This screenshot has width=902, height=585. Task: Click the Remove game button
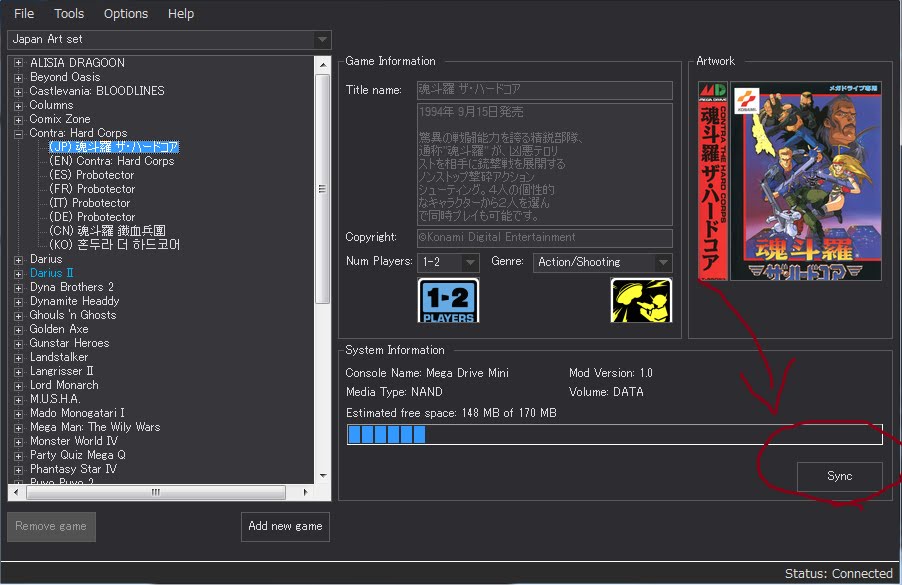point(51,526)
